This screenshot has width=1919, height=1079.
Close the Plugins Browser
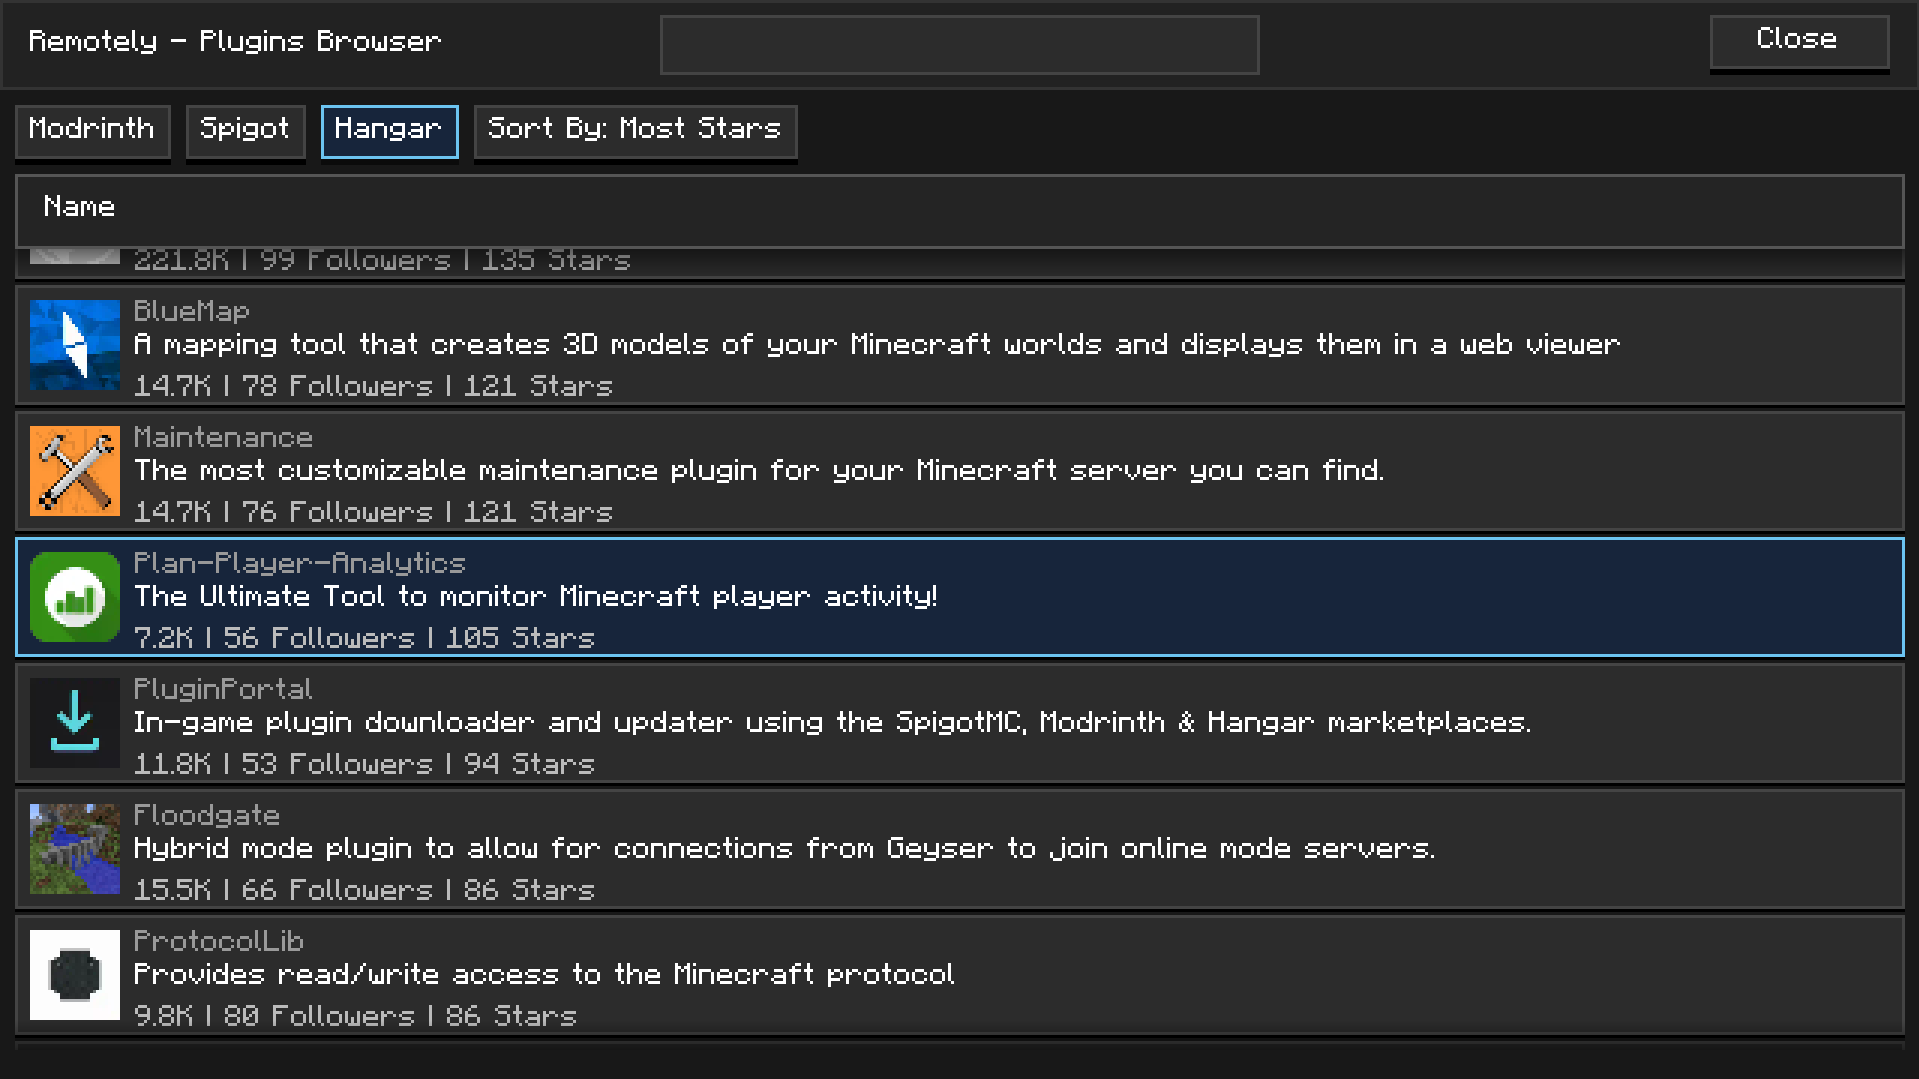pyautogui.click(x=1798, y=42)
